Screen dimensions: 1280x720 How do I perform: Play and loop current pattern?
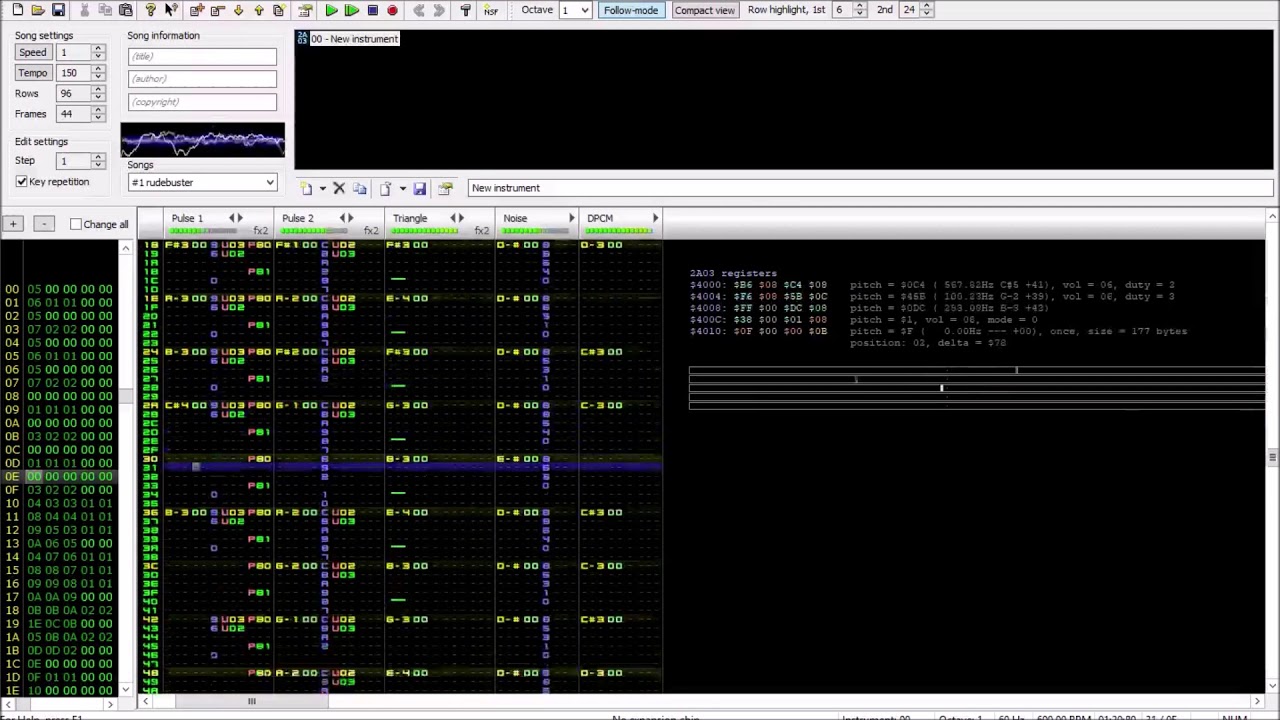coord(352,10)
